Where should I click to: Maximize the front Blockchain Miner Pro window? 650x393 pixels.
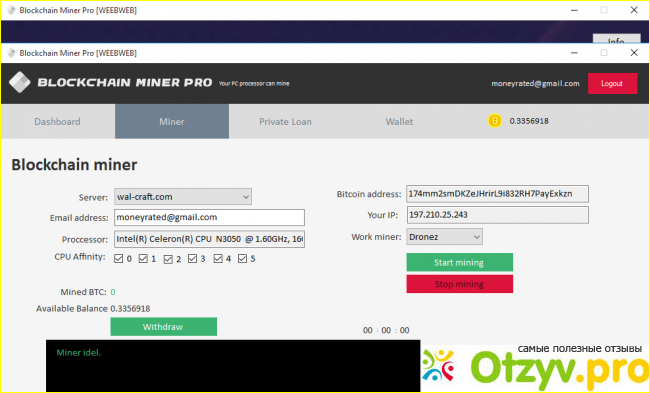tap(604, 53)
